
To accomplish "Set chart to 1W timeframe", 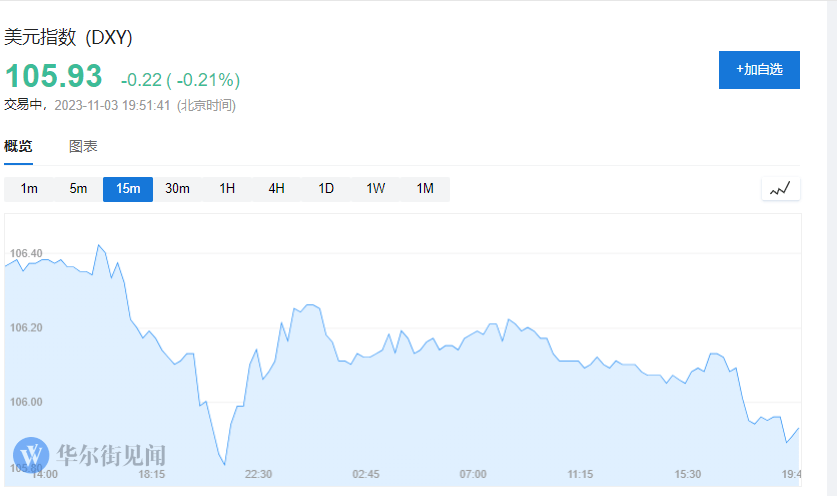I will pyautogui.click(x=375, y=189).
